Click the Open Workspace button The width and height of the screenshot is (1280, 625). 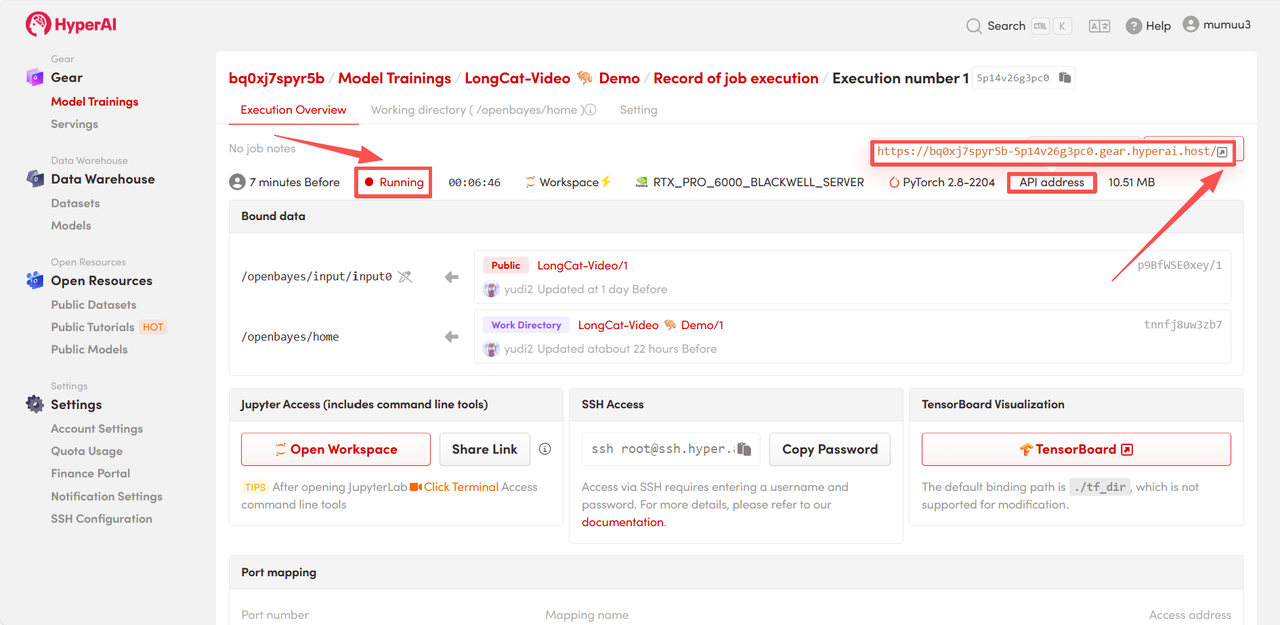pos(336,449)
